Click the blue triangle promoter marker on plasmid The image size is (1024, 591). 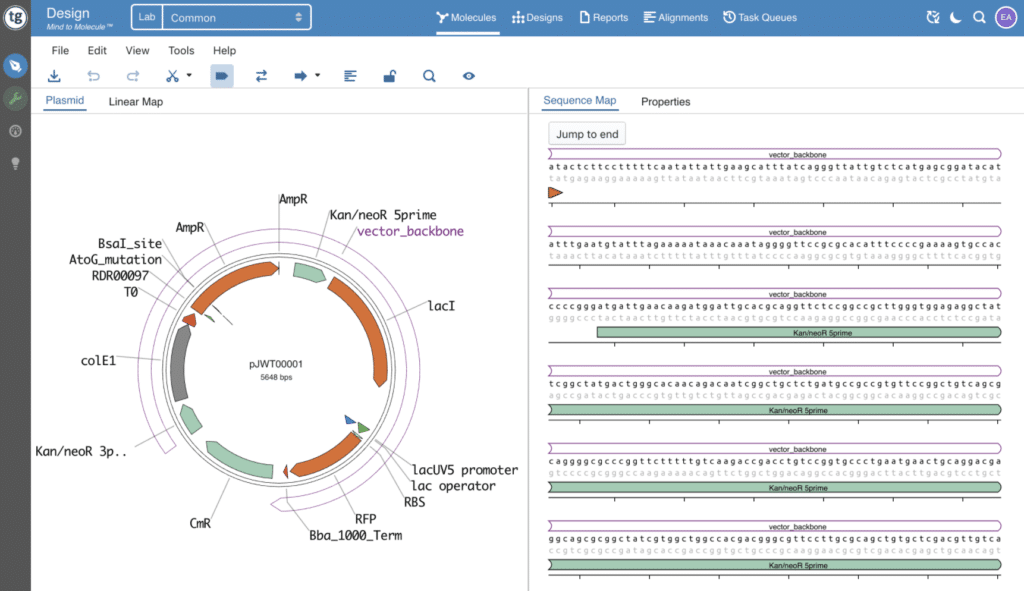click(x=350, y=420)
